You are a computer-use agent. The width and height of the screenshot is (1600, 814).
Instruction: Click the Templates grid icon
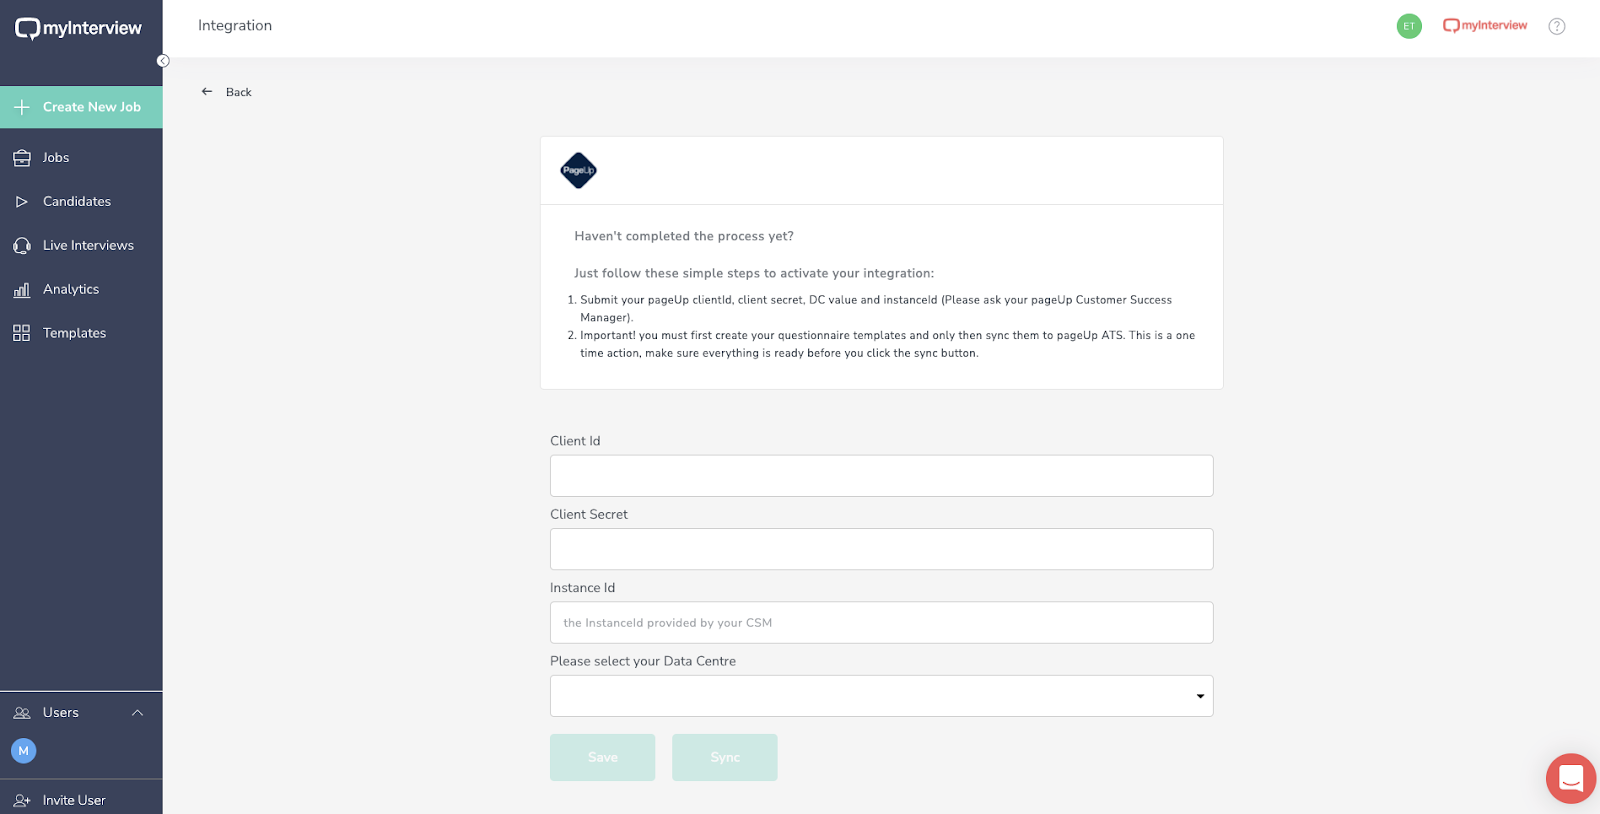[x=22, y=333]
